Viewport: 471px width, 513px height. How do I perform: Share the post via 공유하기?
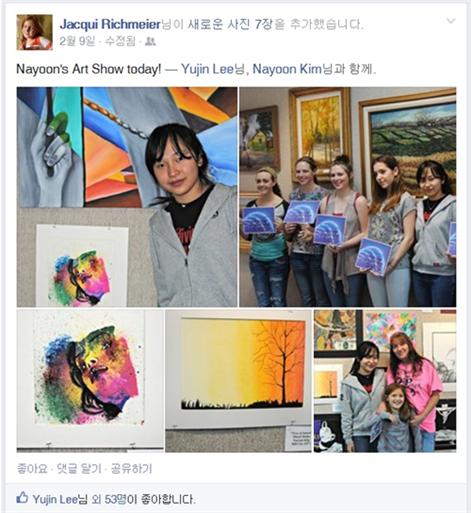tap(131, 469)
